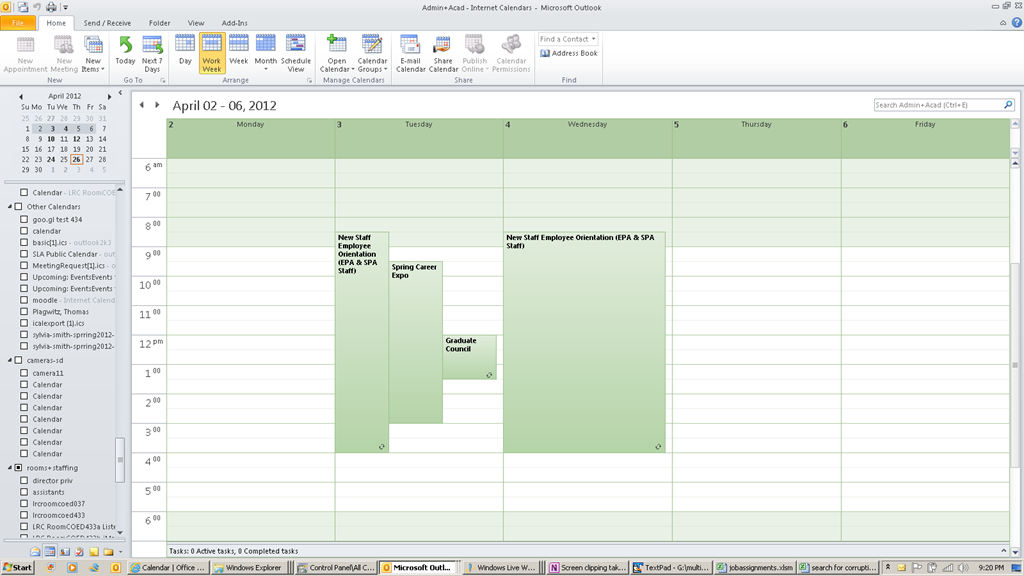Check the camera11 calendar checkbox

25,373
